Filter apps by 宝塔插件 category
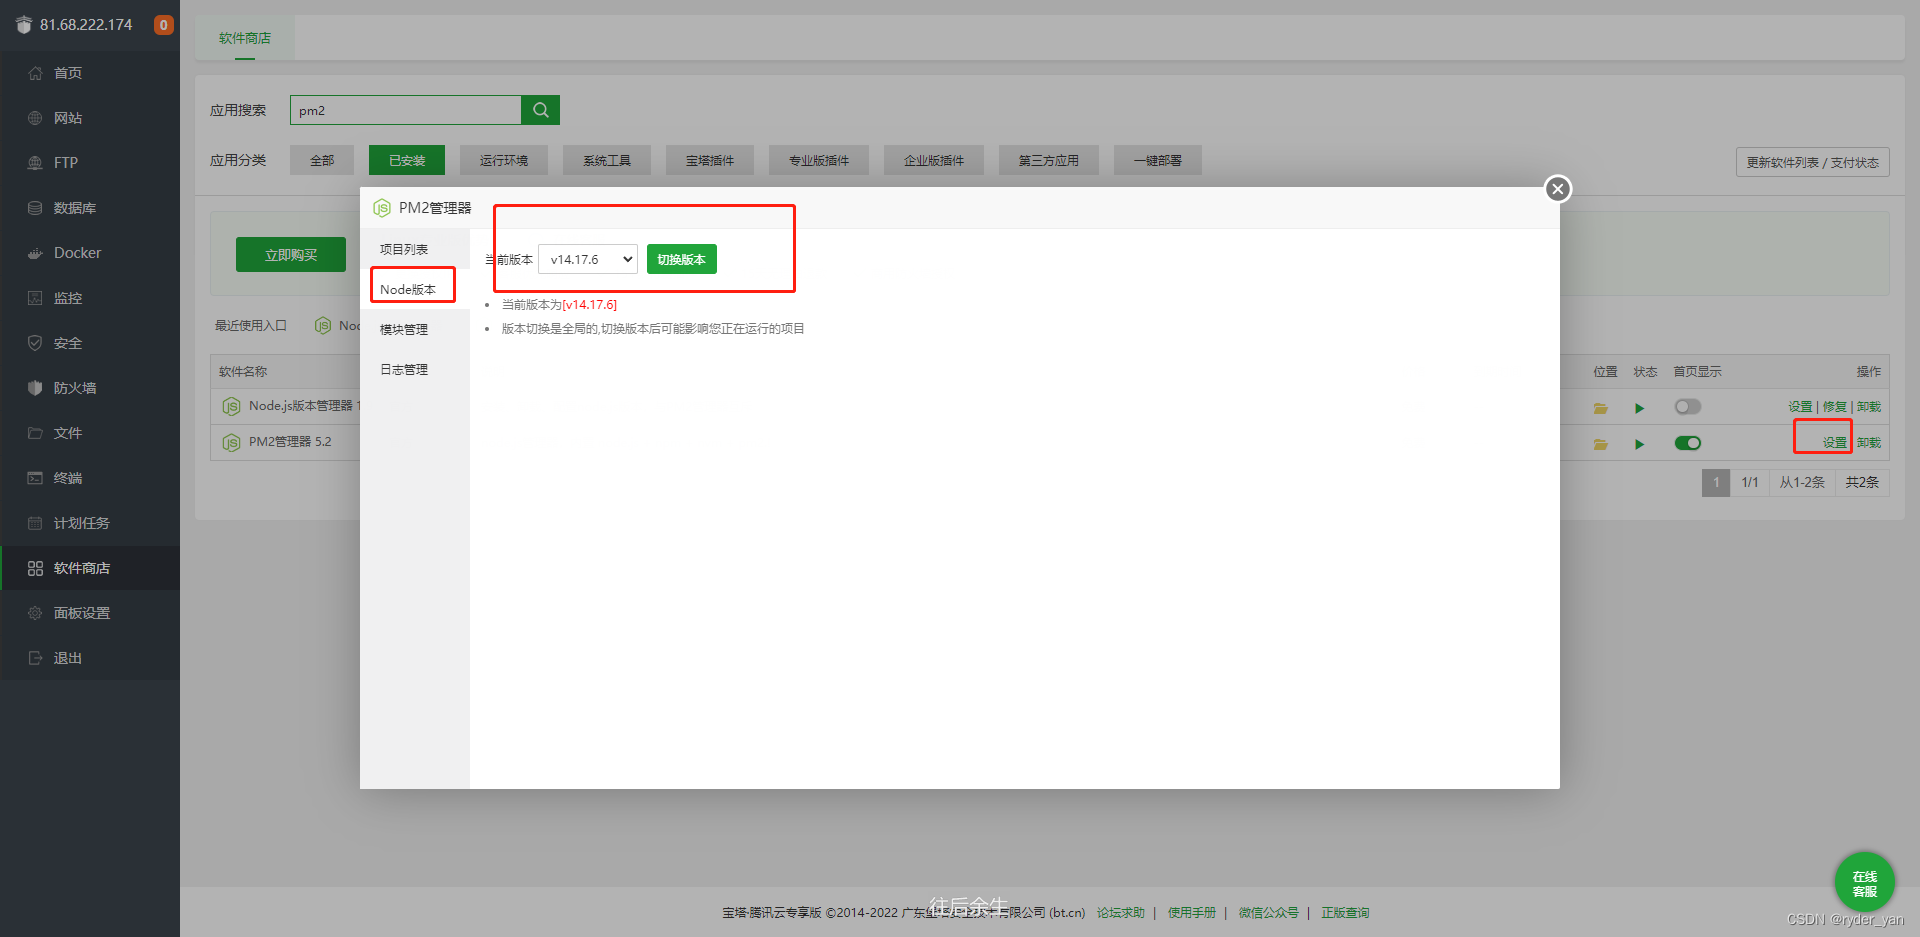Viewport: 1920px width, 937px height. tap(710, 160)
